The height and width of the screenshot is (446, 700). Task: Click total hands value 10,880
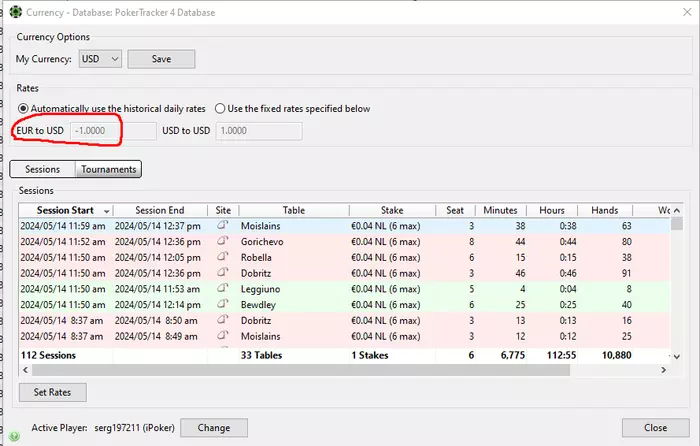pos(617,355)
